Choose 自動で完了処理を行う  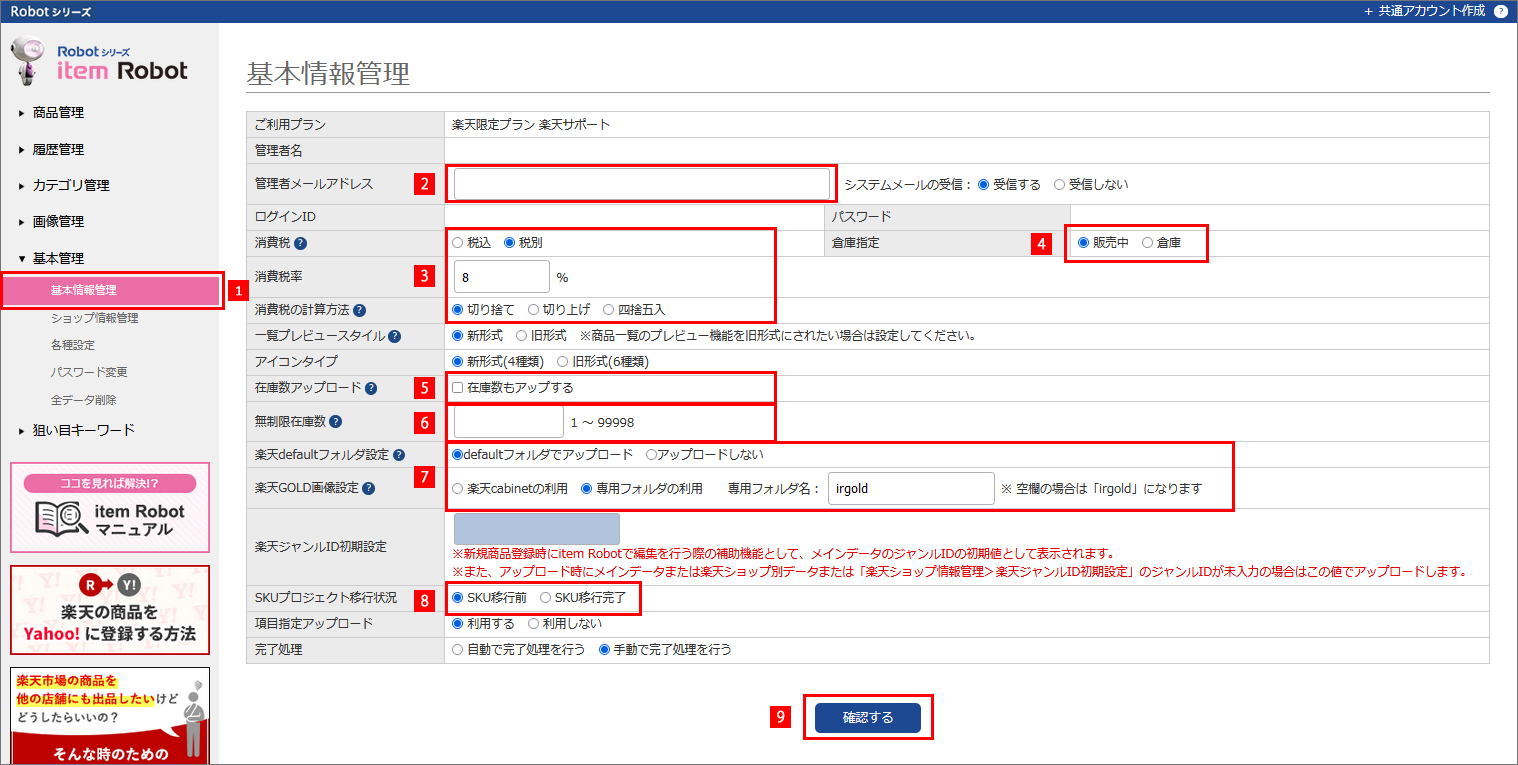coord(458,650)
